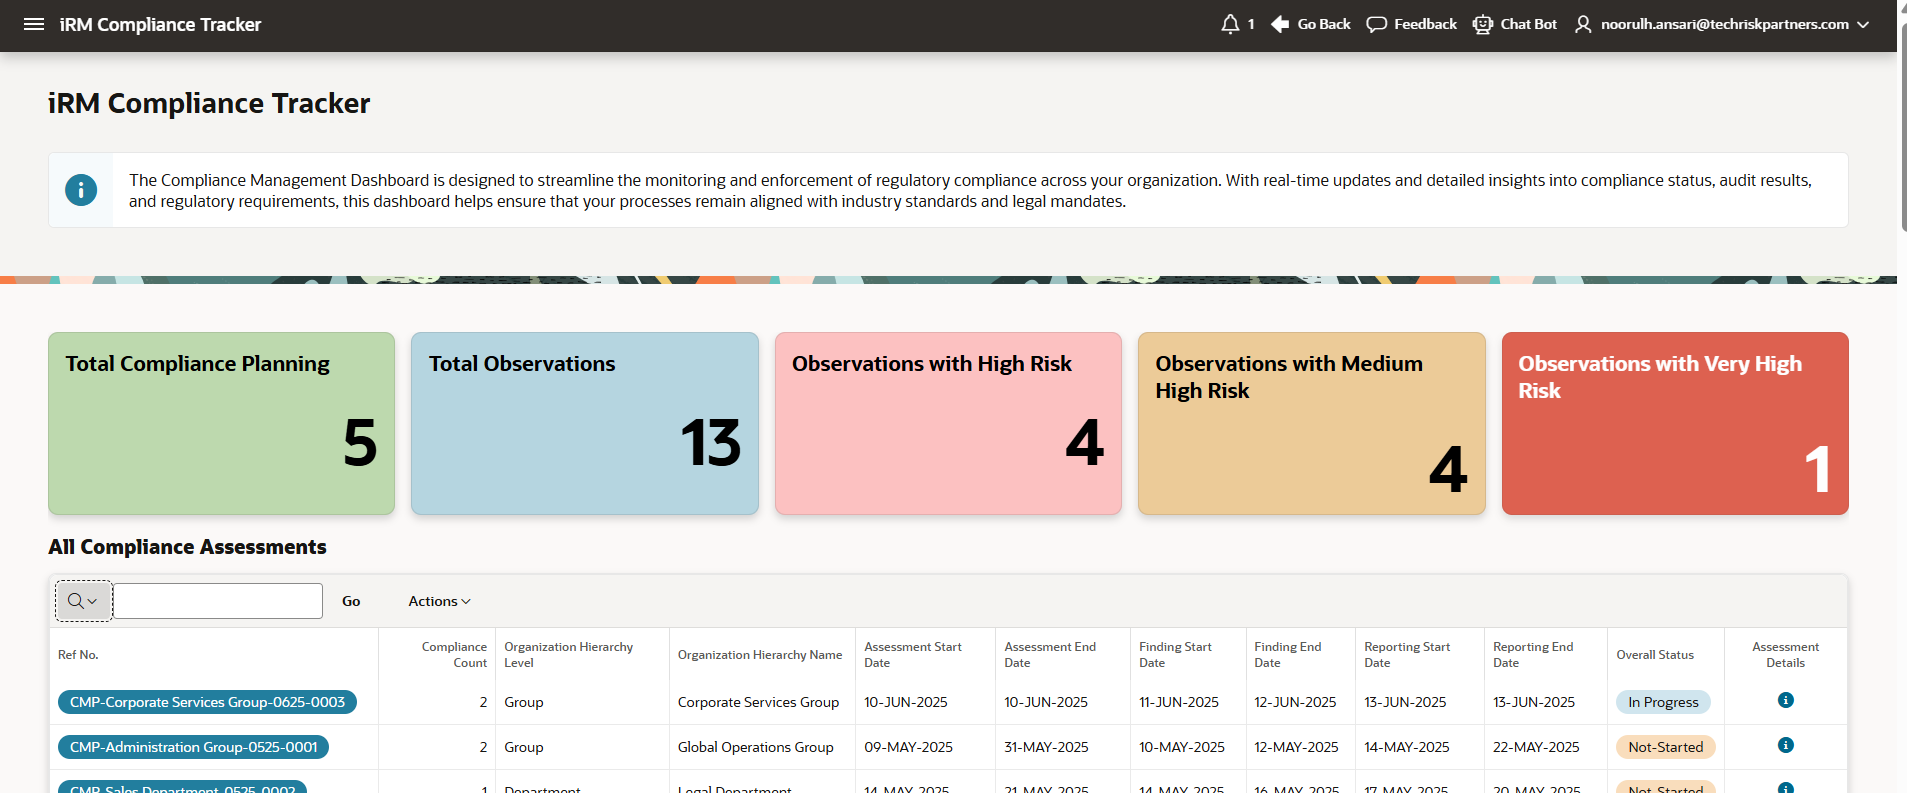The width and height of the screenshot is (1907, 793).
Task: Open Observations with Very High Risk card
Action: [1675, 423]
